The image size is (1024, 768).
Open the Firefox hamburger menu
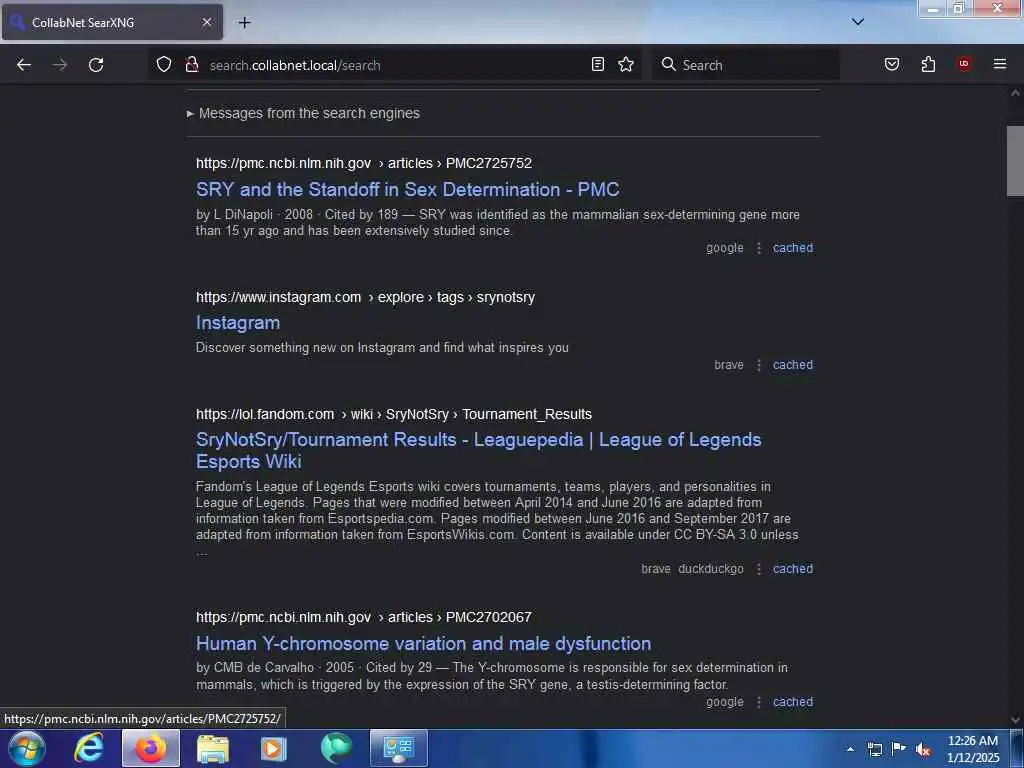[1000, 64]
